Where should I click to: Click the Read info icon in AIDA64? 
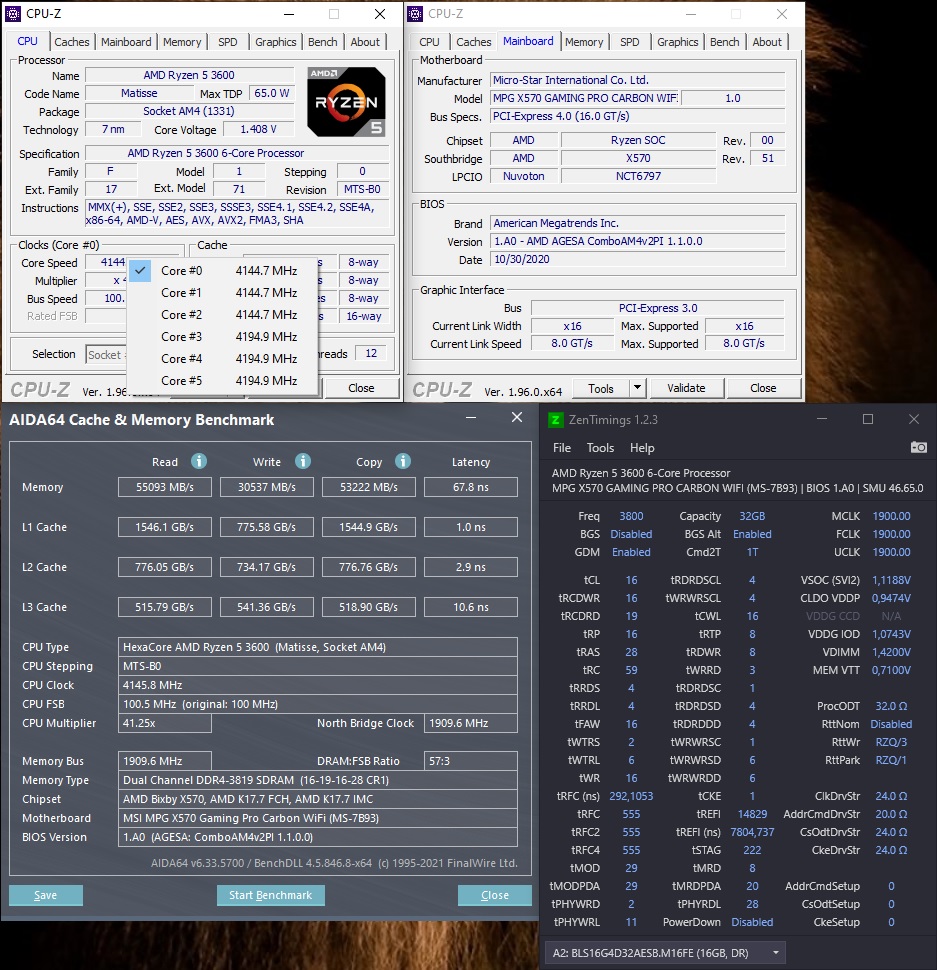(x=199, y=461)
